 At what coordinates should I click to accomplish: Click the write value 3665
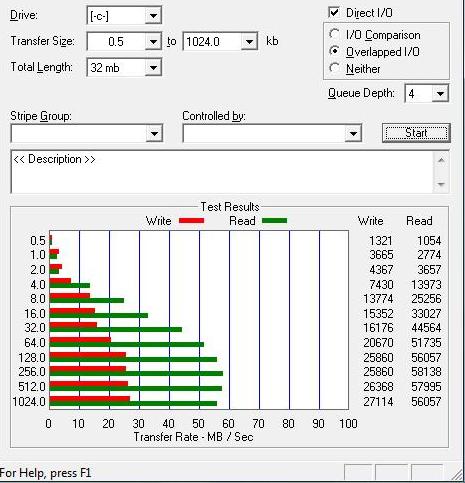[x=381, y=255]
